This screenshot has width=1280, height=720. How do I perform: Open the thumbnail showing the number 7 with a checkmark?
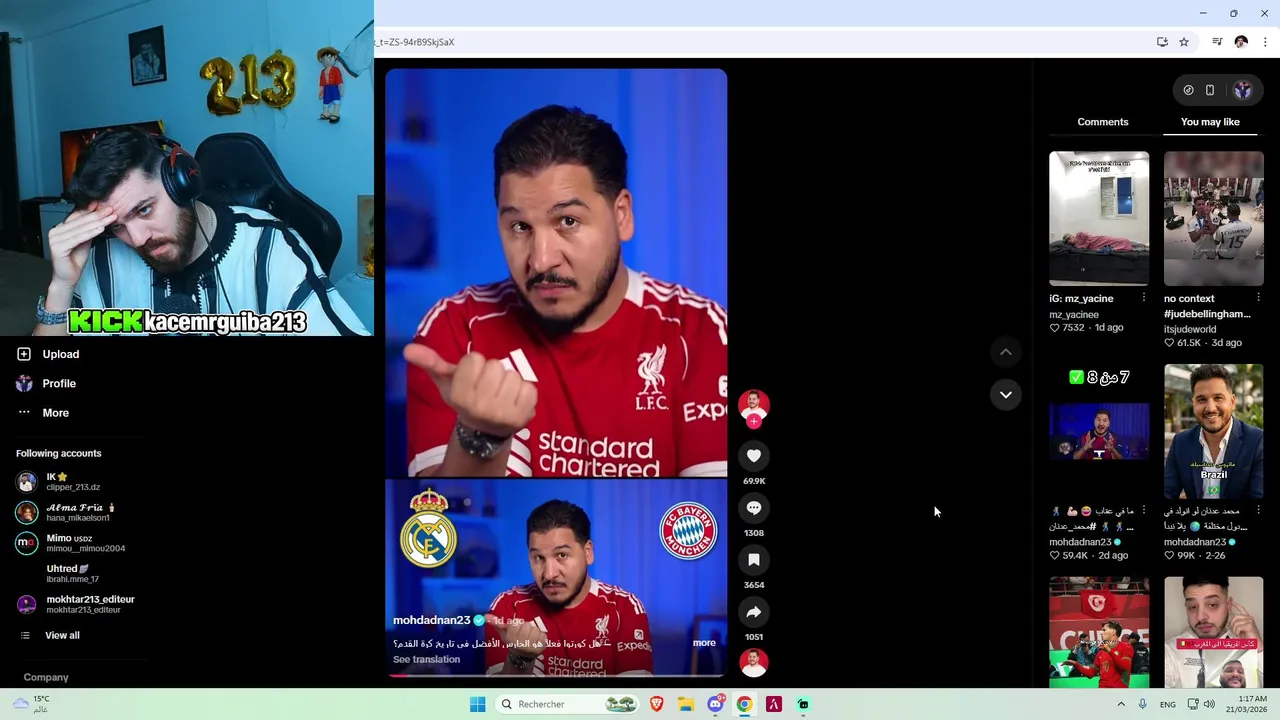click(x=1099, y=431)
